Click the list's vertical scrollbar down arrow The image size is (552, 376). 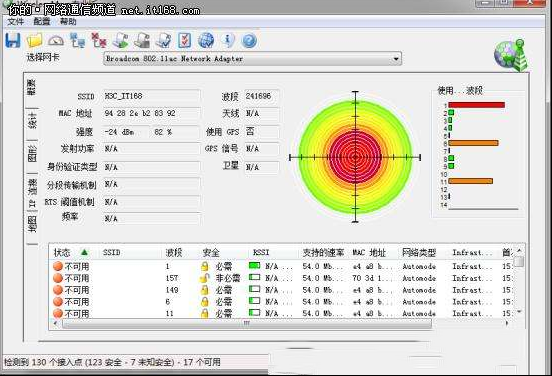pyautogui.click(x=519, y=312)
